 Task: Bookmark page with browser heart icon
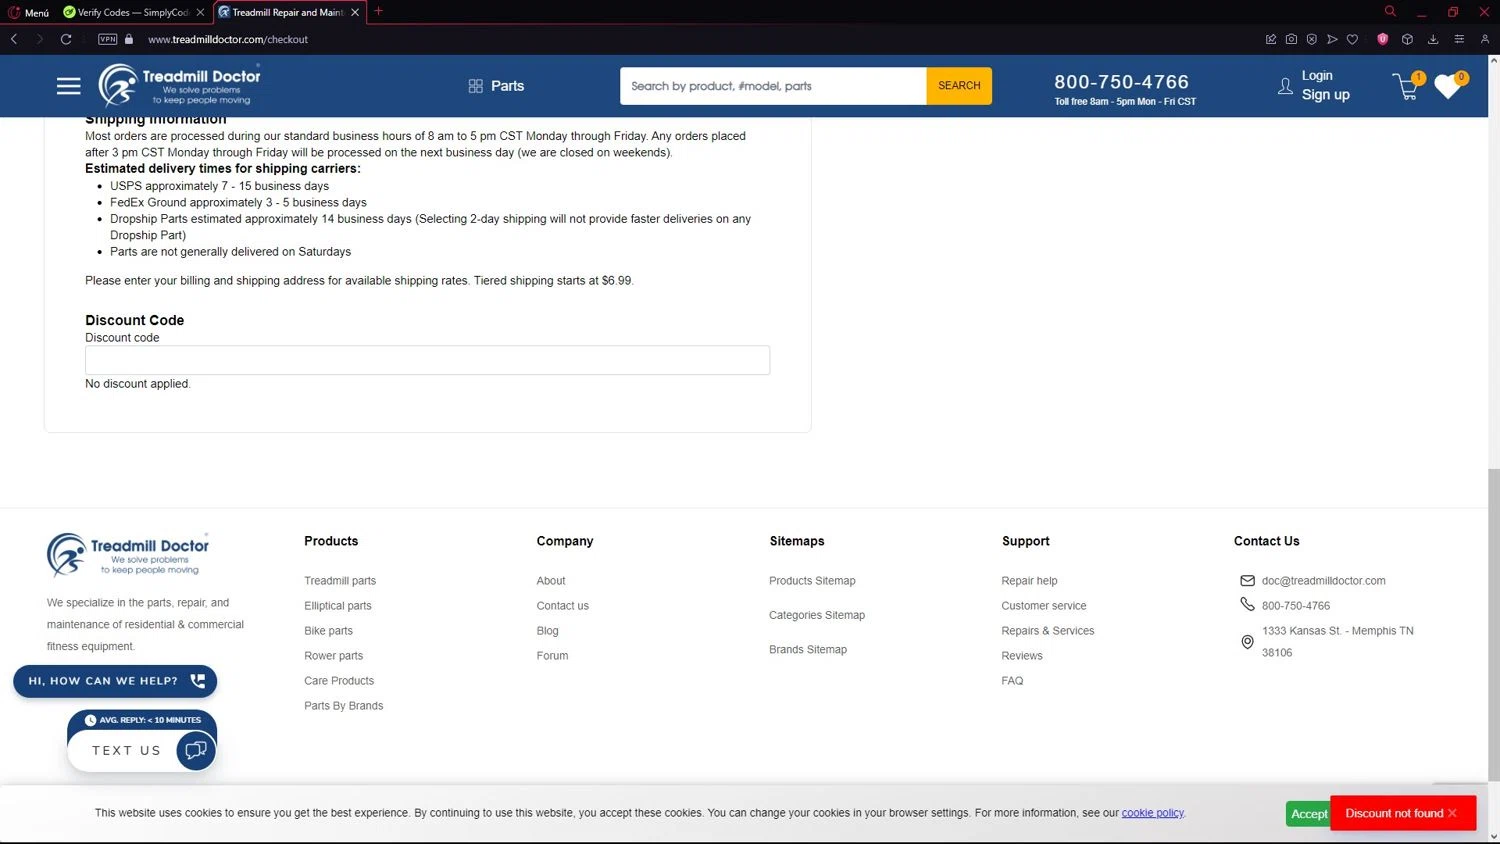[1352, 39]
